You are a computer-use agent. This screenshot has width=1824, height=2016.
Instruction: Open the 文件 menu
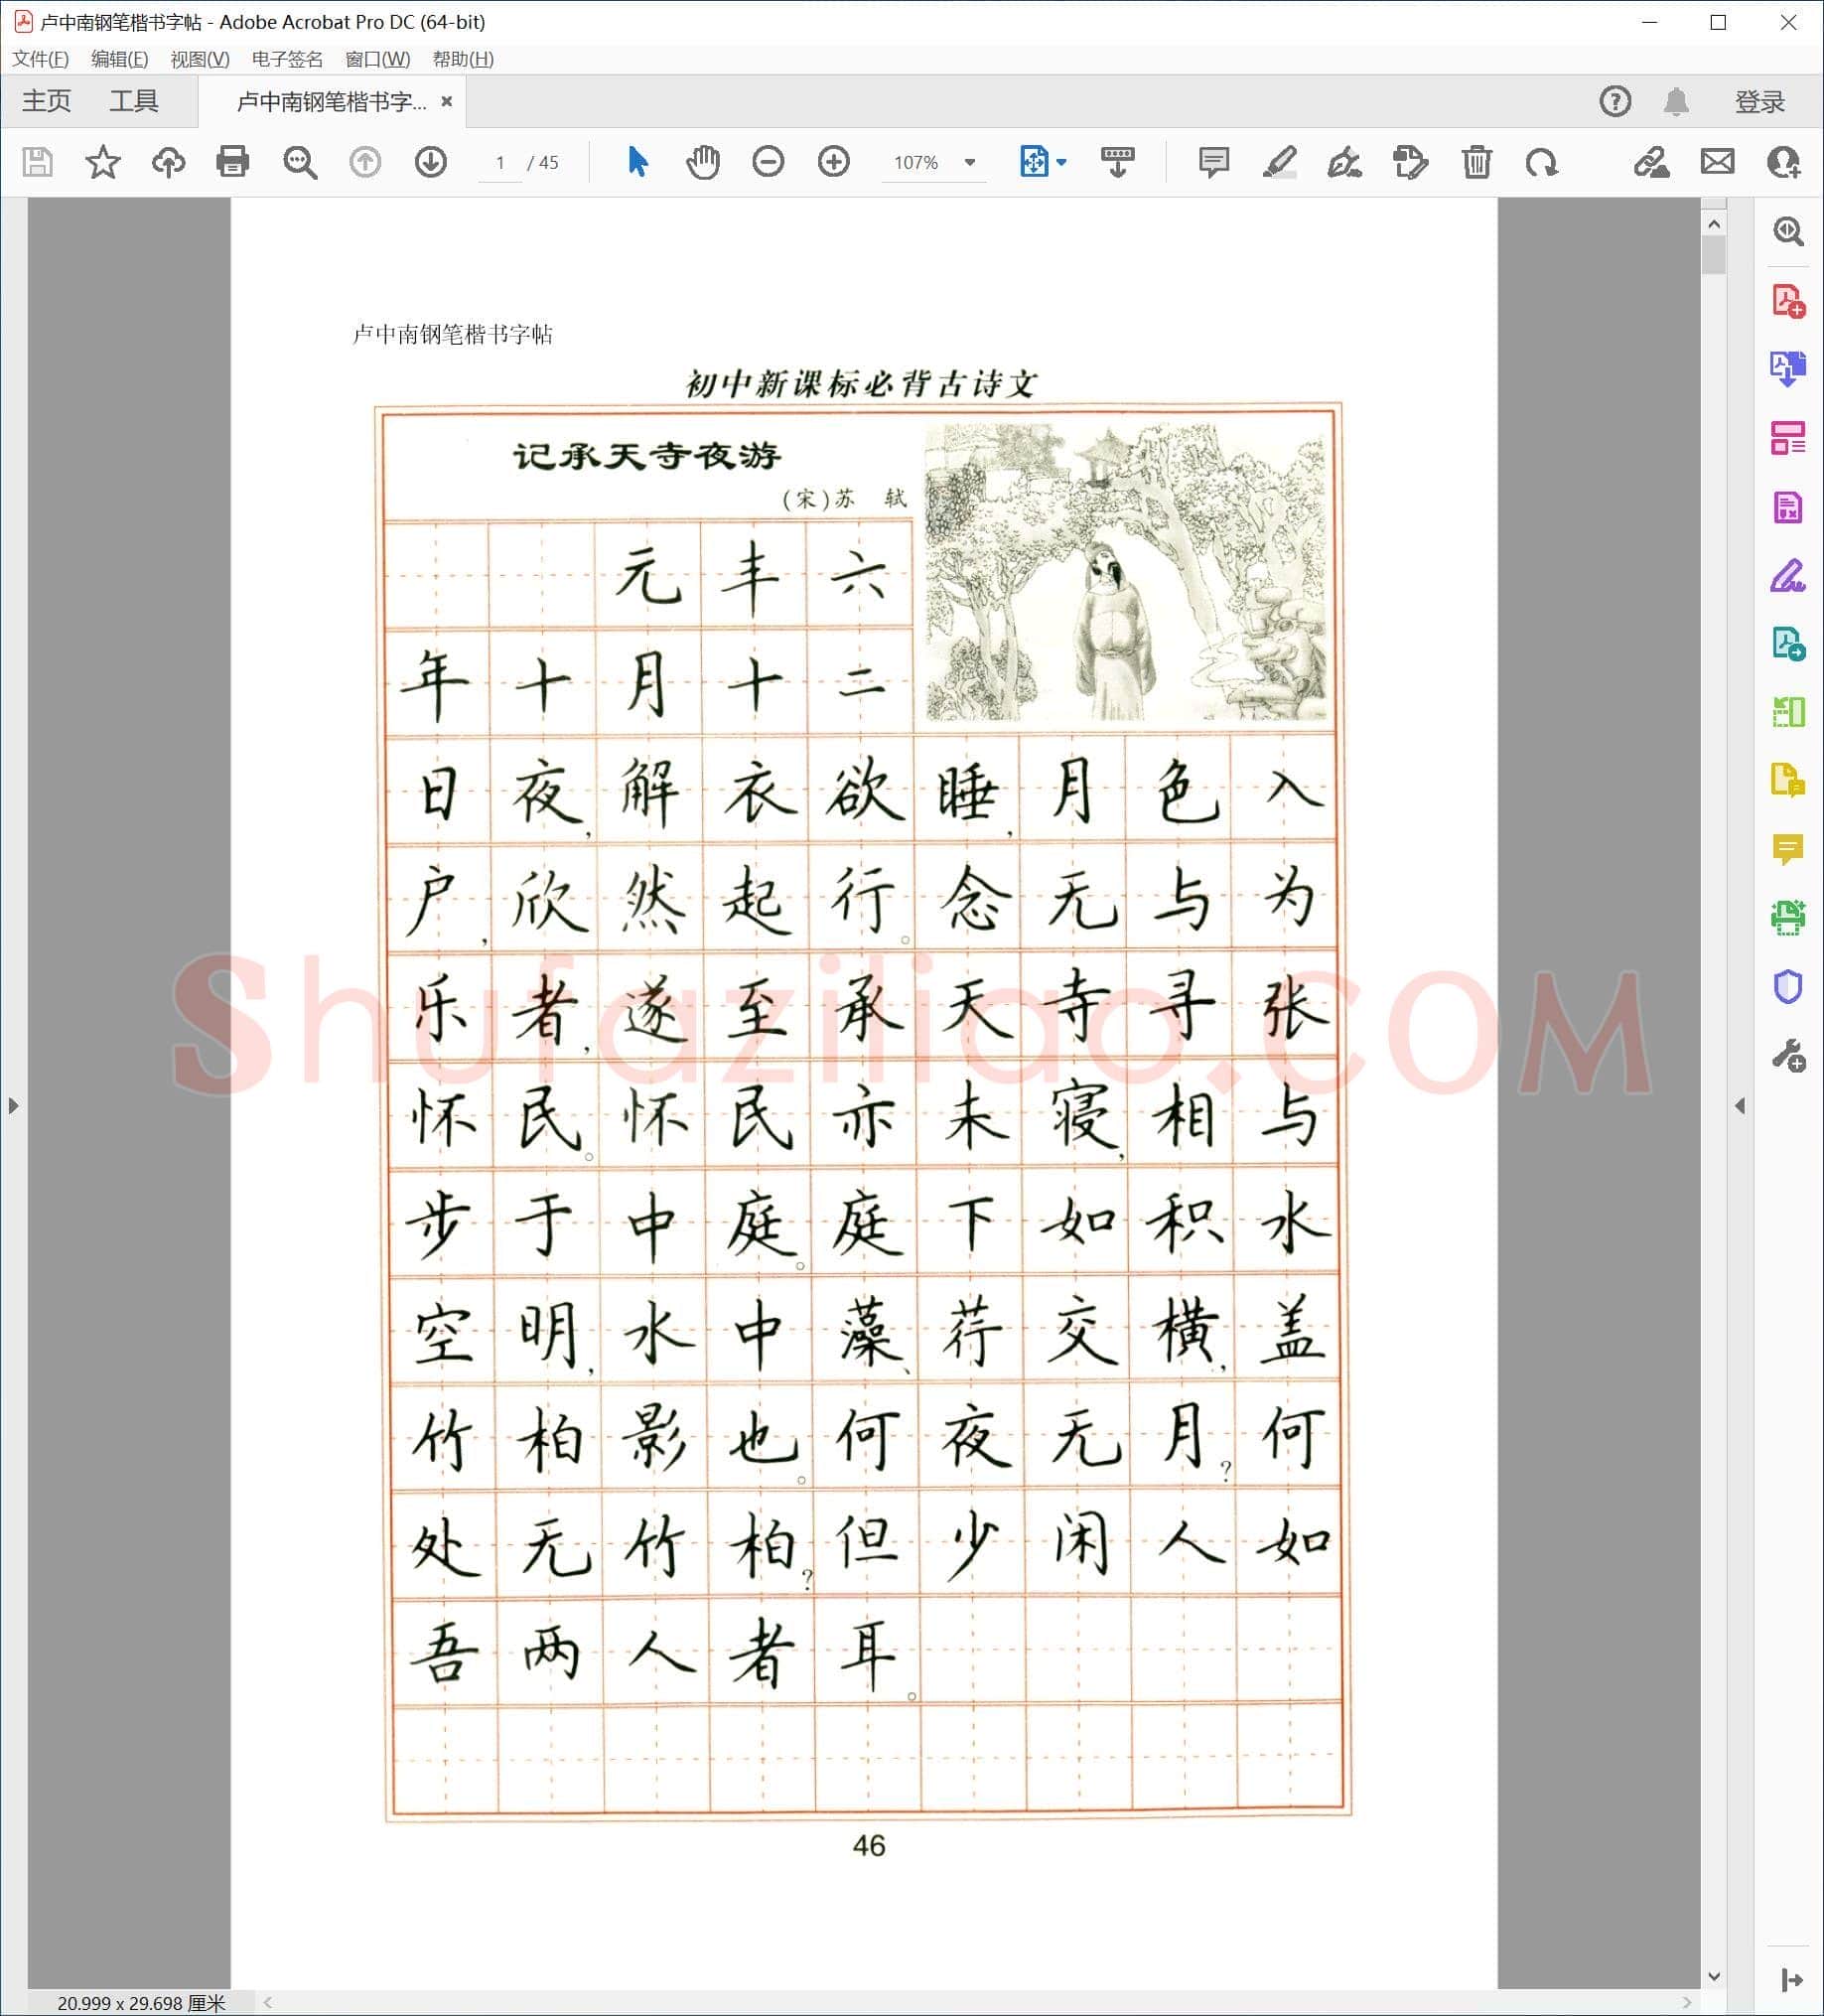point(40,59)
